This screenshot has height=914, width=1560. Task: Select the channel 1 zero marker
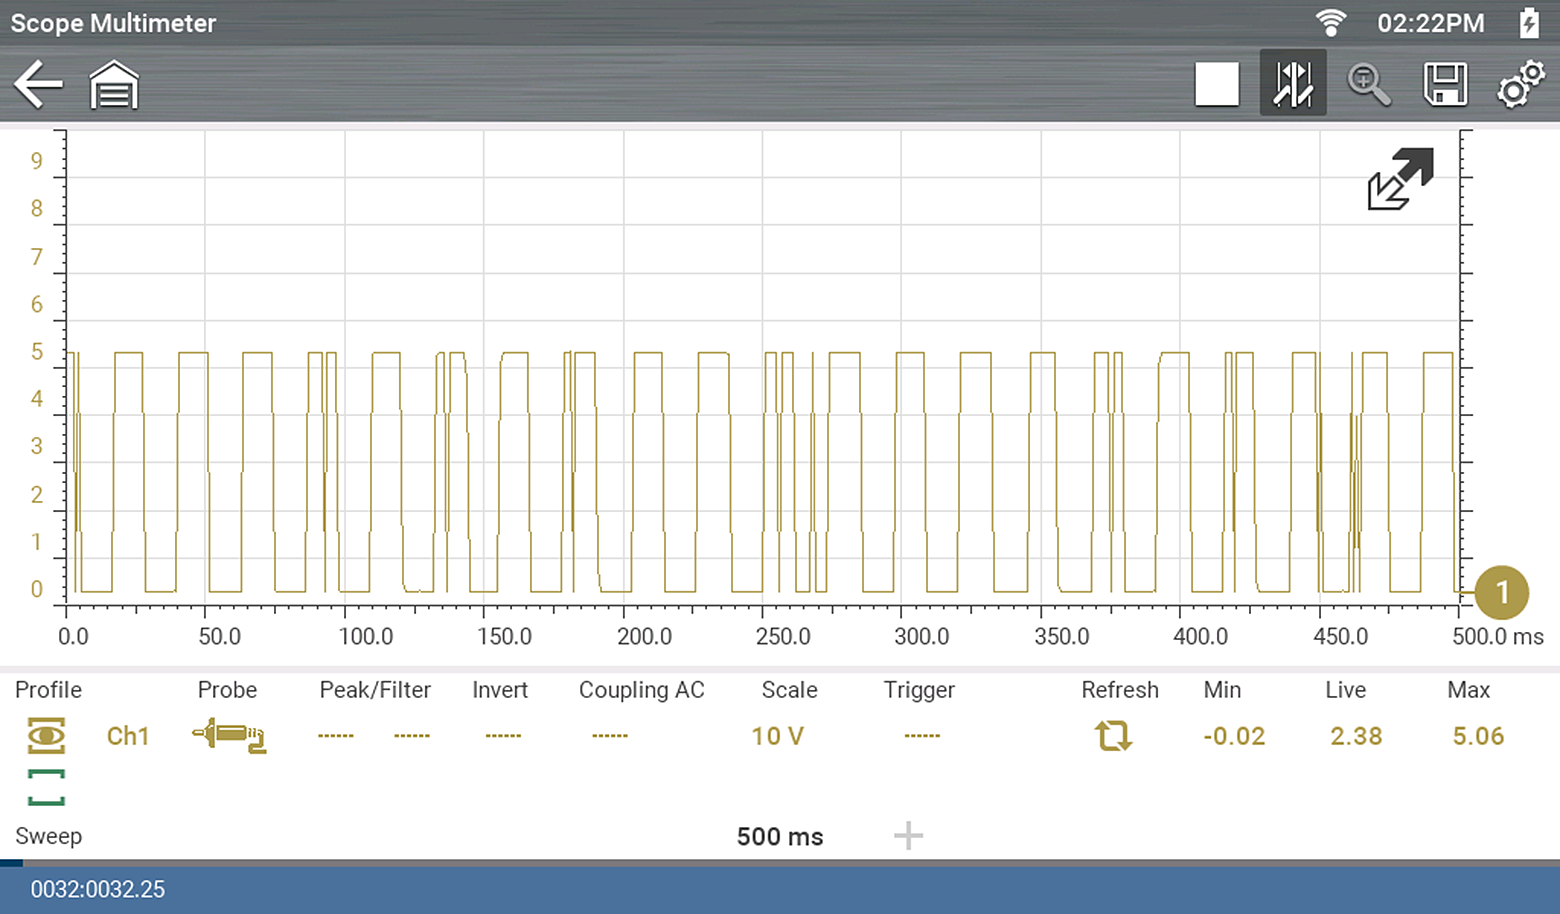[x=1501, y=593]
